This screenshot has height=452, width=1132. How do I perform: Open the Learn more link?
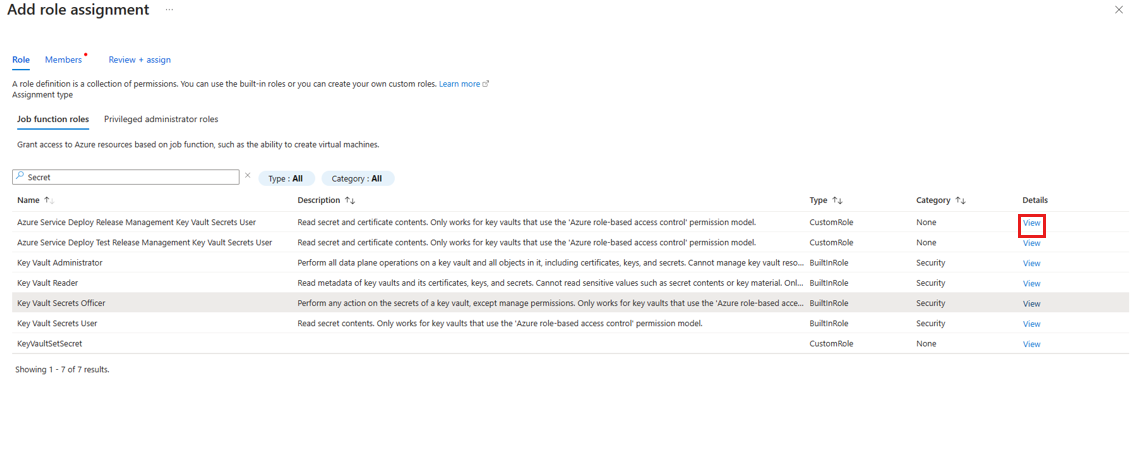460,84
